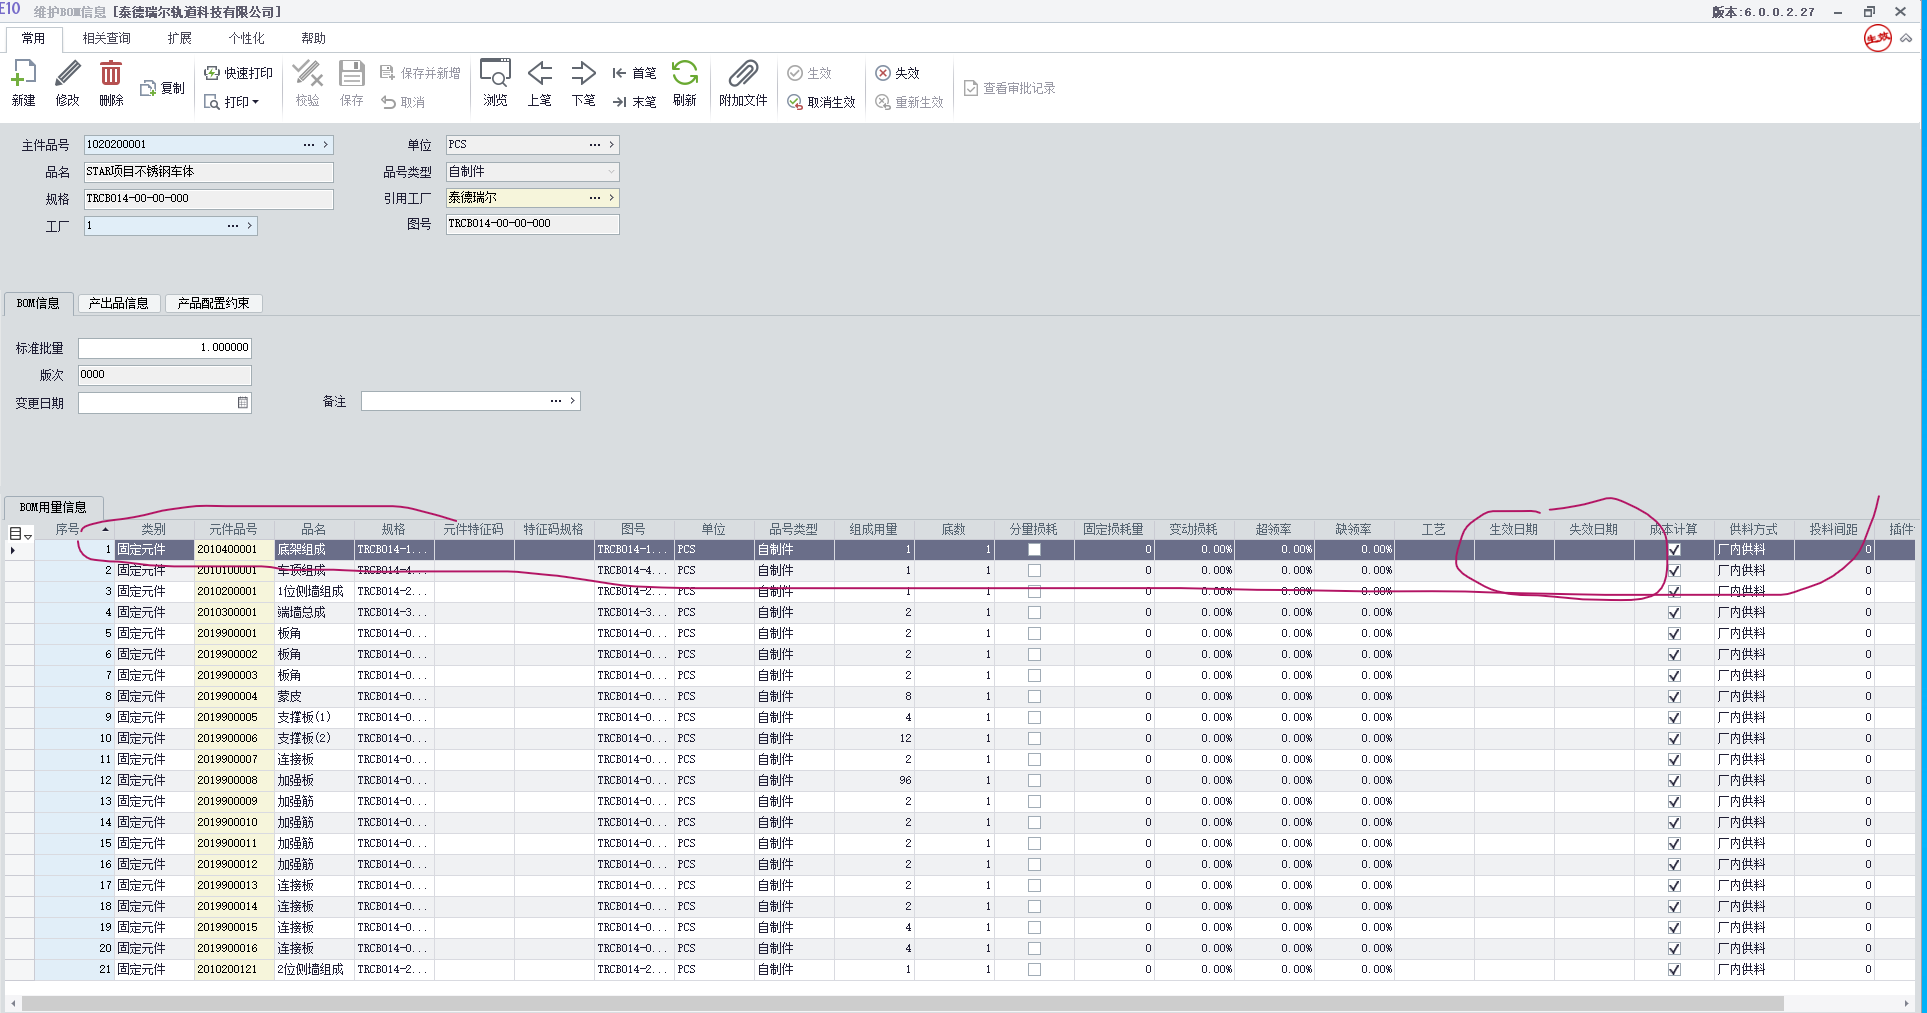This screenshot has height=1013, width=1927.
Task: Click the 重新生效 icon
Action: pos(883,102)
